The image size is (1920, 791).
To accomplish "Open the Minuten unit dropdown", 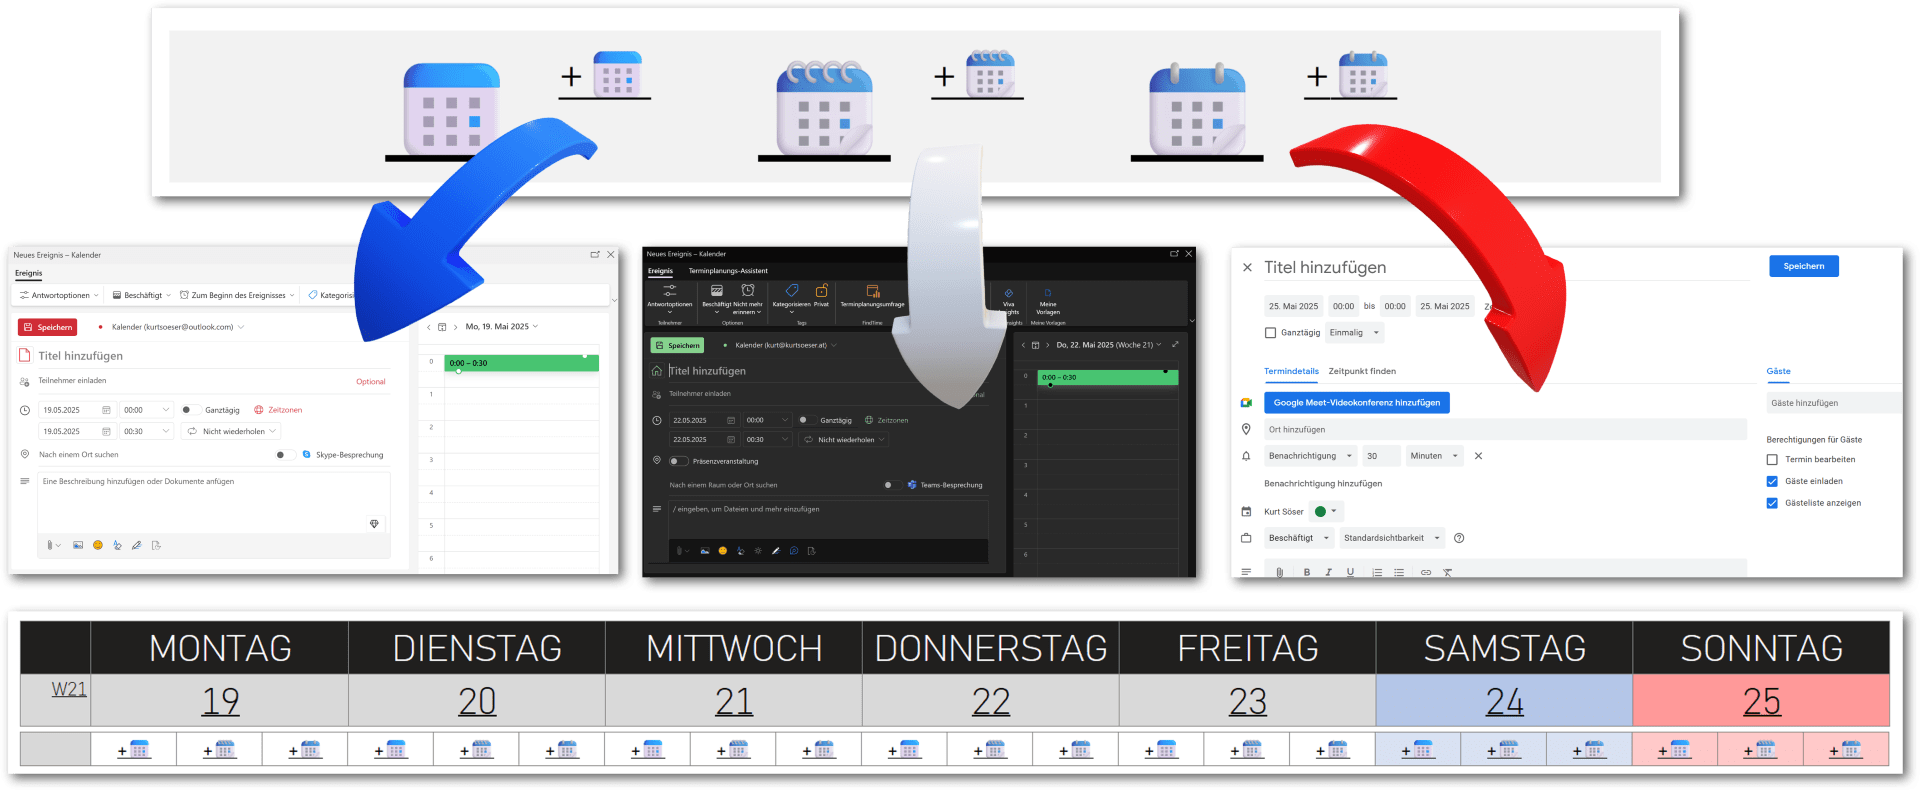I will click(x=1434, y=456).
